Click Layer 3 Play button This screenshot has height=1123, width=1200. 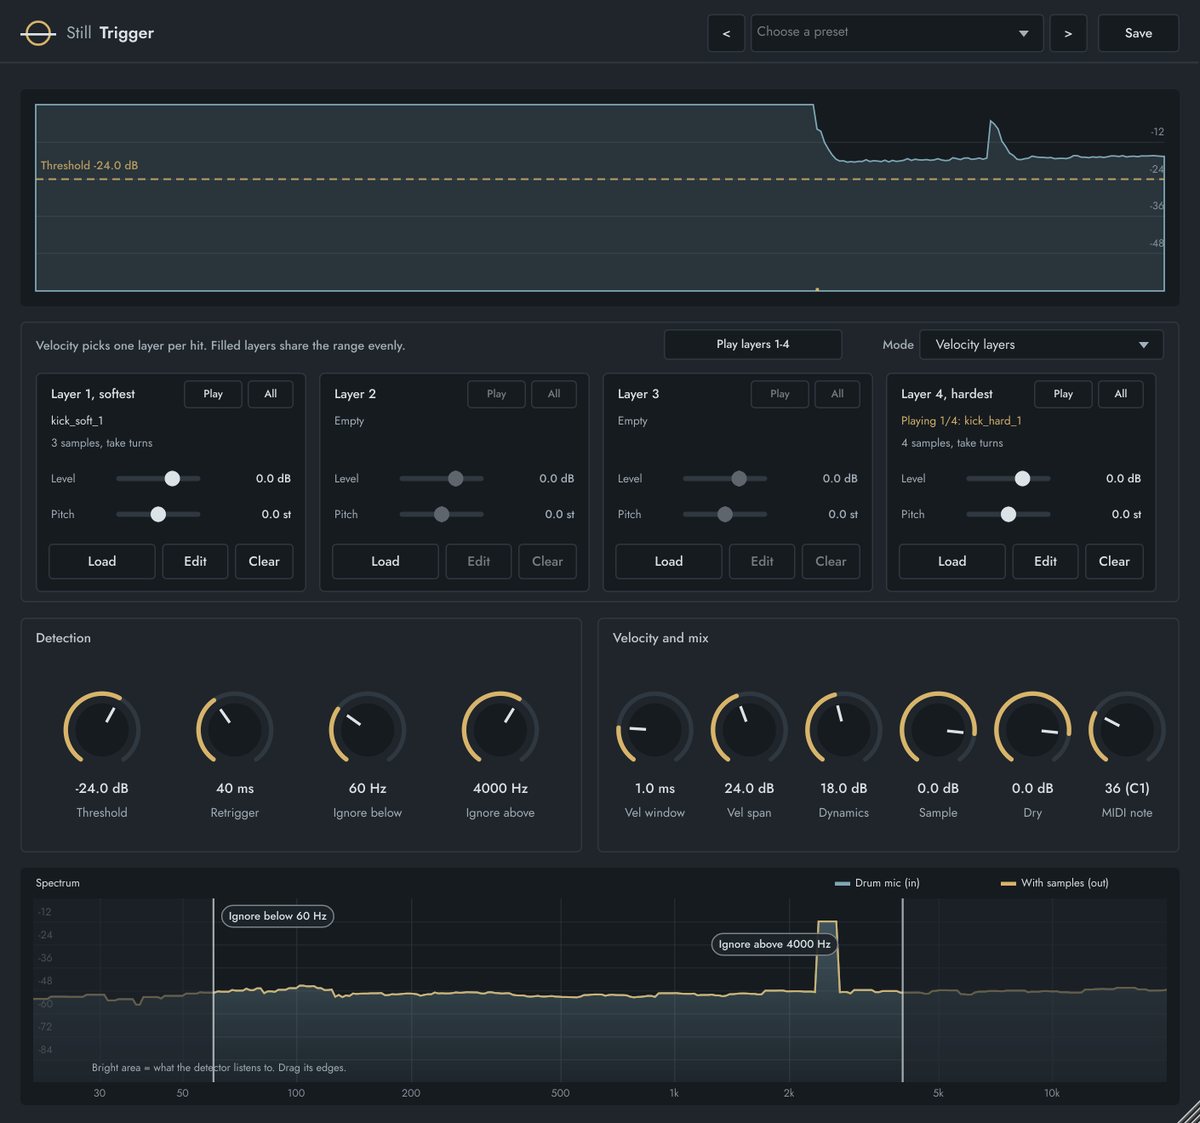(780, 394)
